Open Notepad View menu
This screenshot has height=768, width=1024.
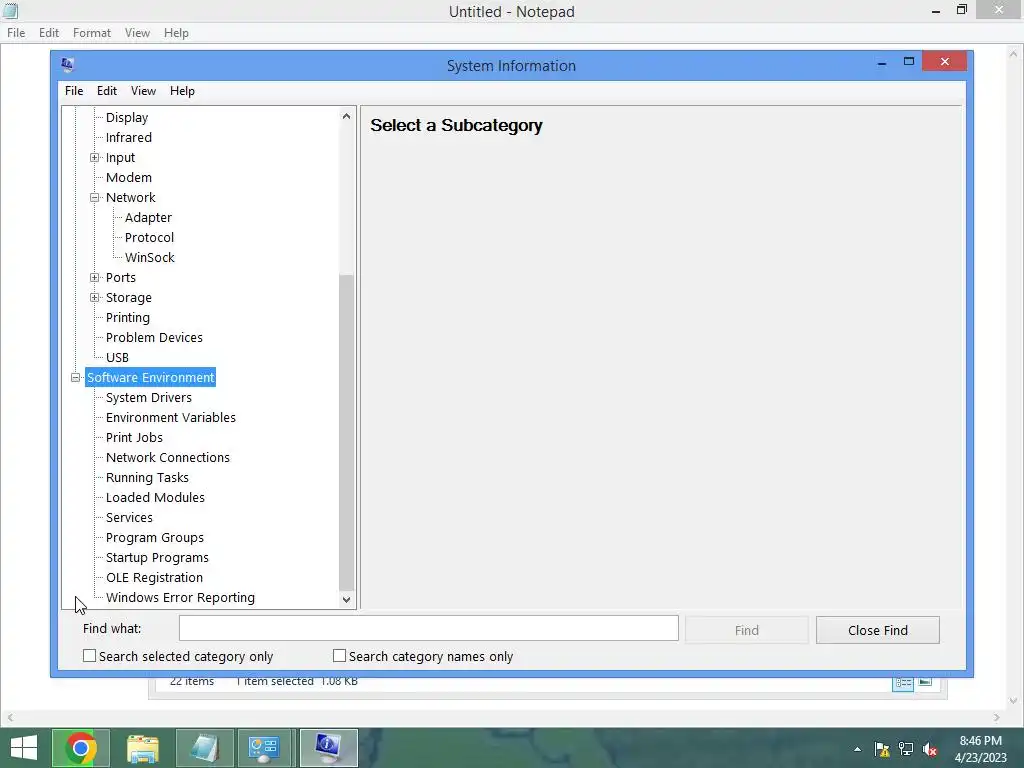click(137, 33)
